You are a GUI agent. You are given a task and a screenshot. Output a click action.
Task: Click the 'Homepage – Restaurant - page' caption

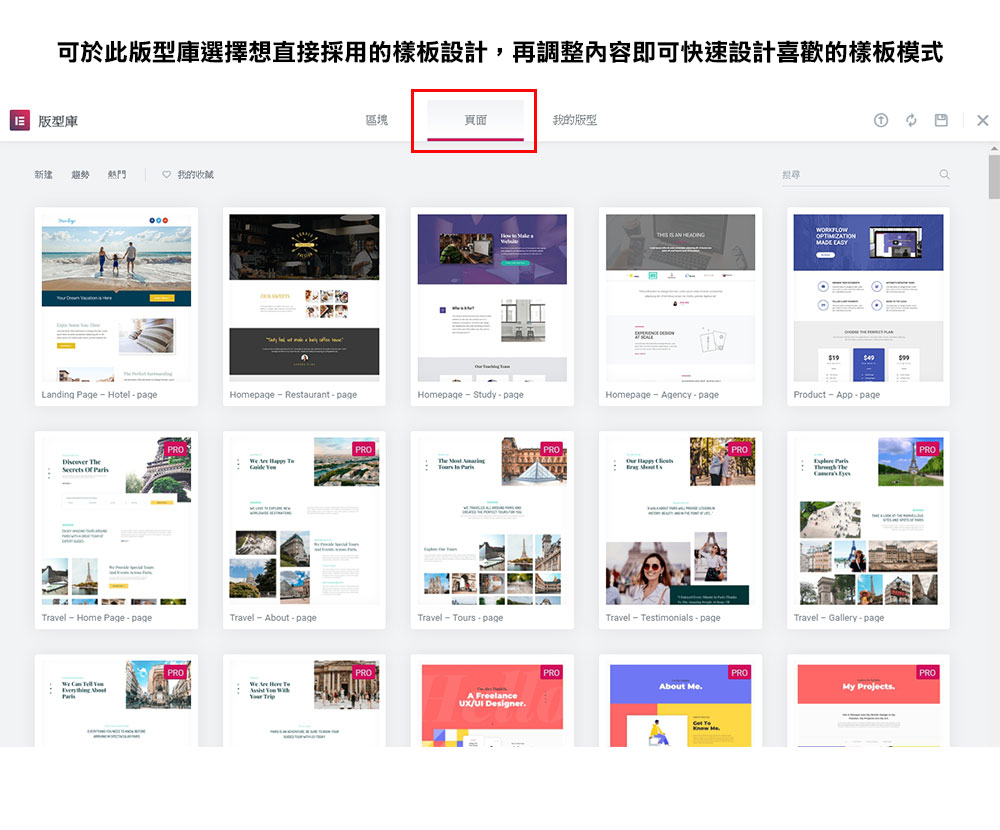click(293, 395)
